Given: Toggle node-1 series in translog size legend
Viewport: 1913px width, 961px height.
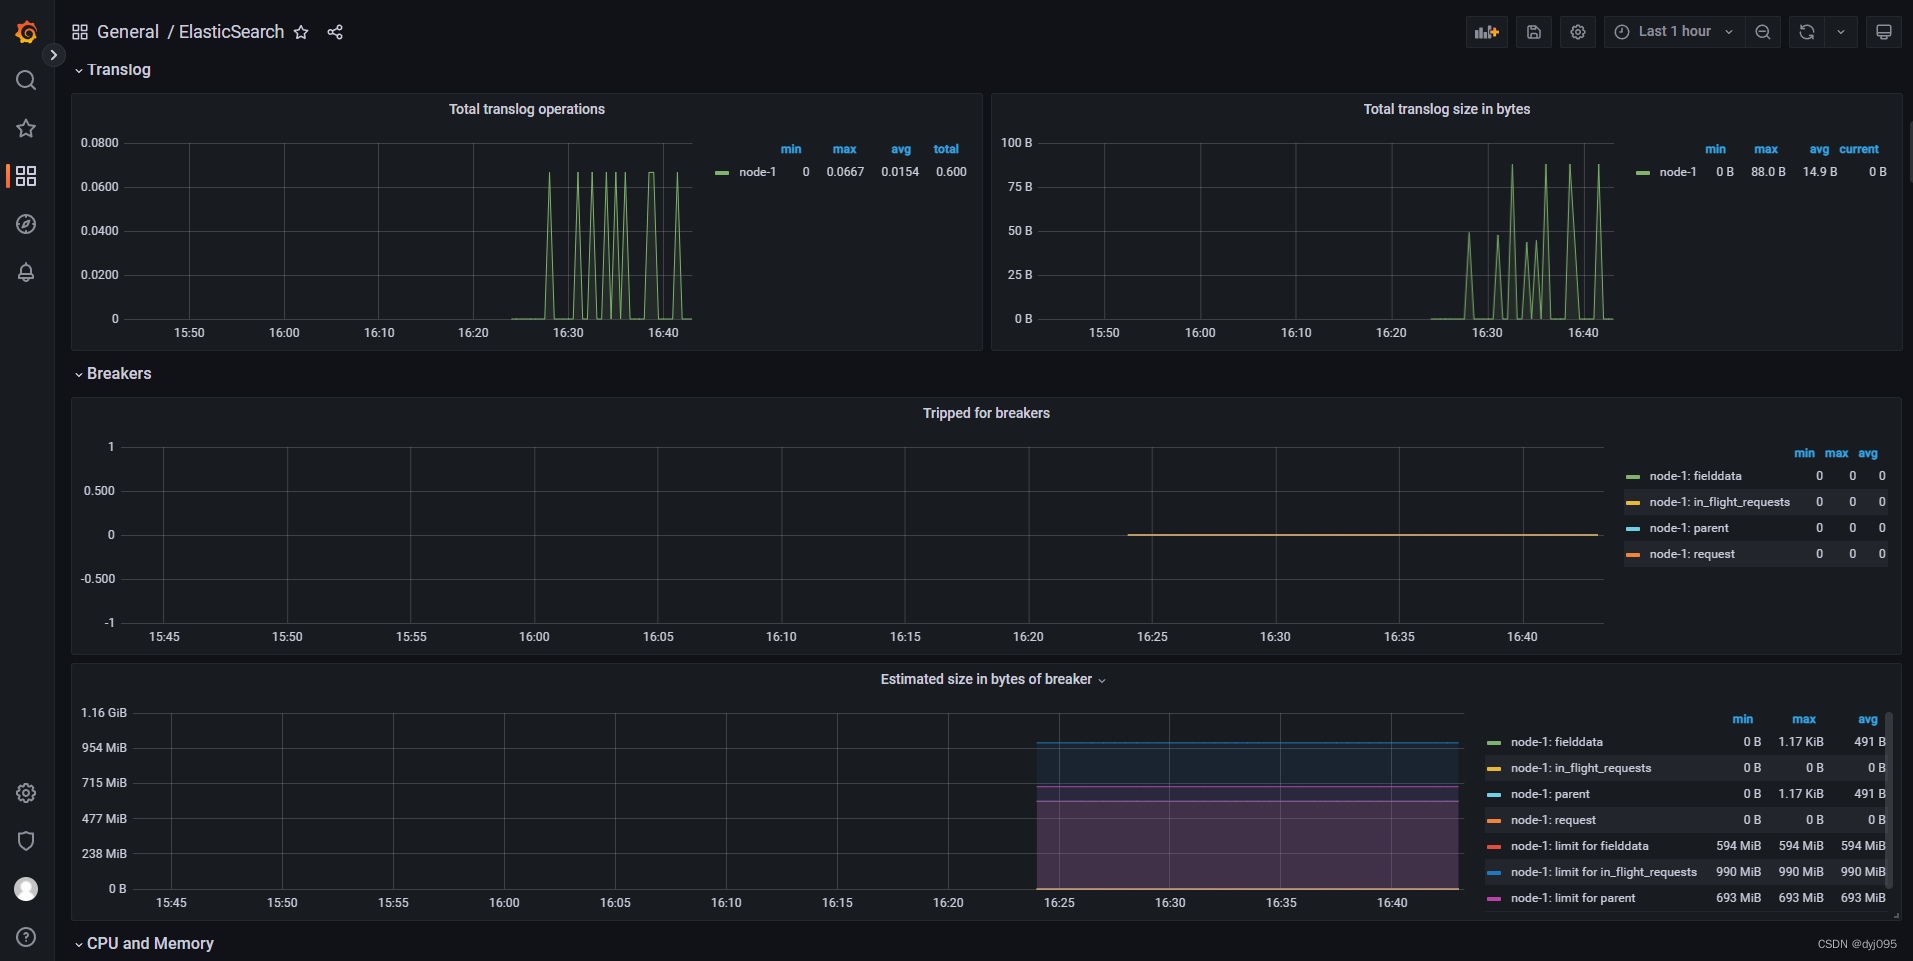Looking at the screenshot, I should tap(1678, 172).
